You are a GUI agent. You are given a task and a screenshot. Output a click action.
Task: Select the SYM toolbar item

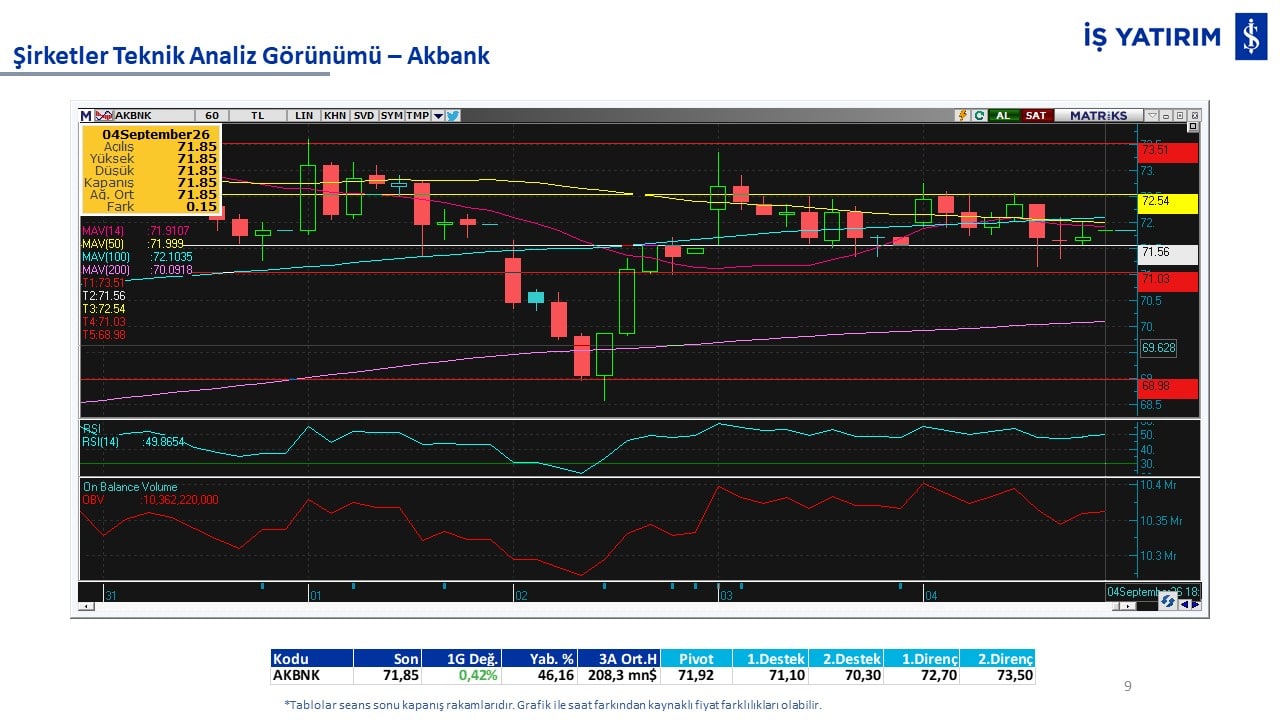[392, 116]
